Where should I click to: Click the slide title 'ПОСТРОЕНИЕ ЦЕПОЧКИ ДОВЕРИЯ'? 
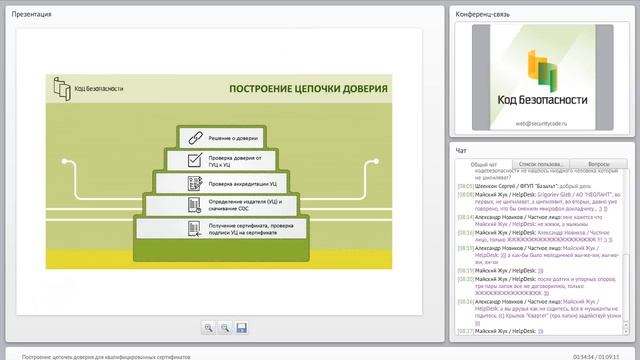coord(308,89)
